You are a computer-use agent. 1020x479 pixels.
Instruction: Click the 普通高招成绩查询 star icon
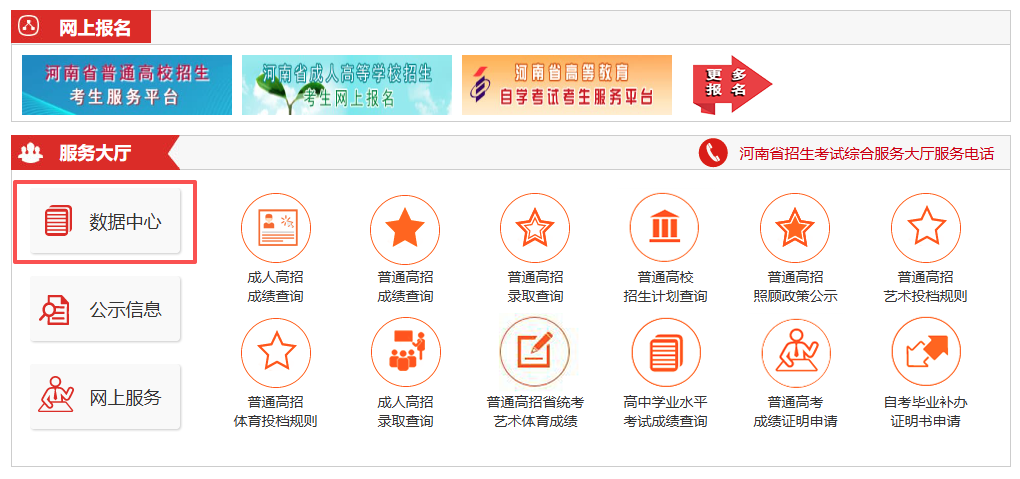[x=405, y=229]
